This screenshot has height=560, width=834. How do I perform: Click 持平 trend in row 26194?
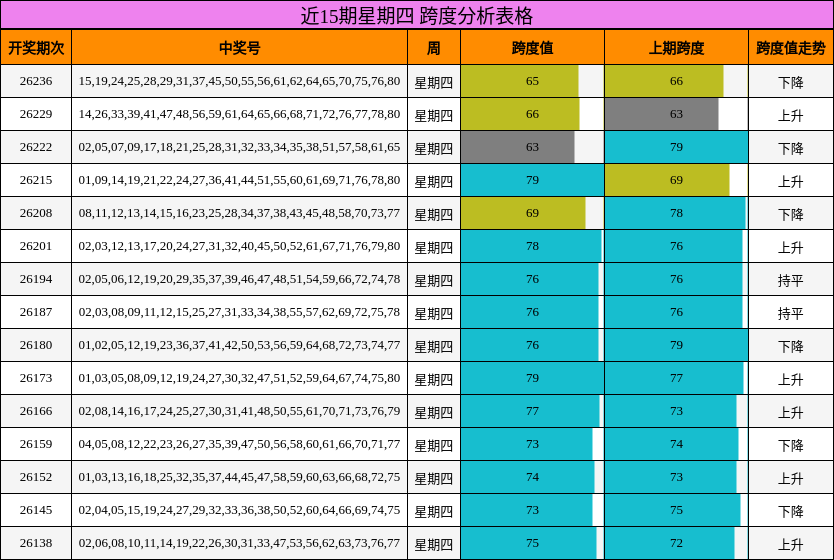click(791, 280)
